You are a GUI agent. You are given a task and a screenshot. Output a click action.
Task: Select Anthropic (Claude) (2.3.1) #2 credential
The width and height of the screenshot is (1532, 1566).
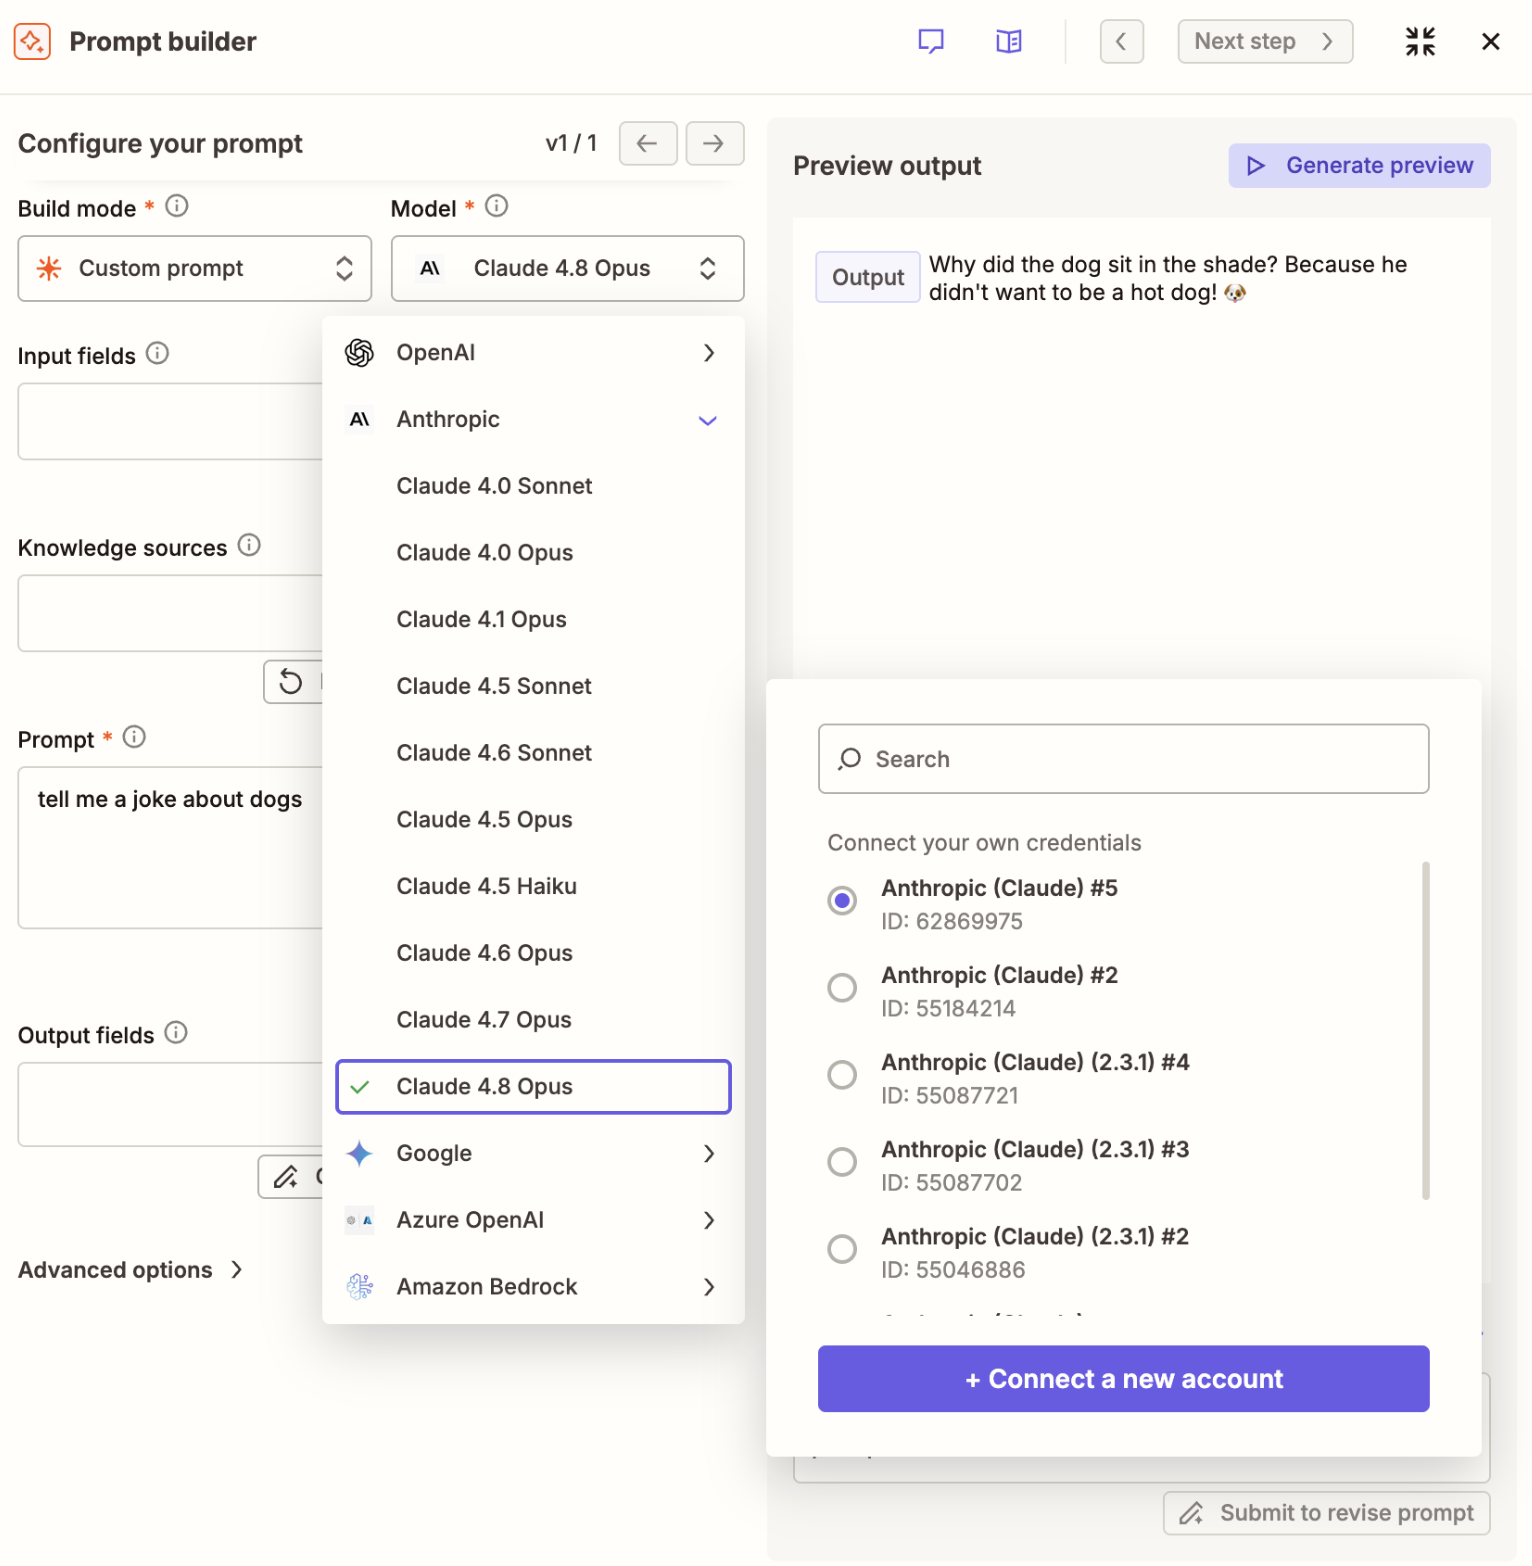[842, 1249]
